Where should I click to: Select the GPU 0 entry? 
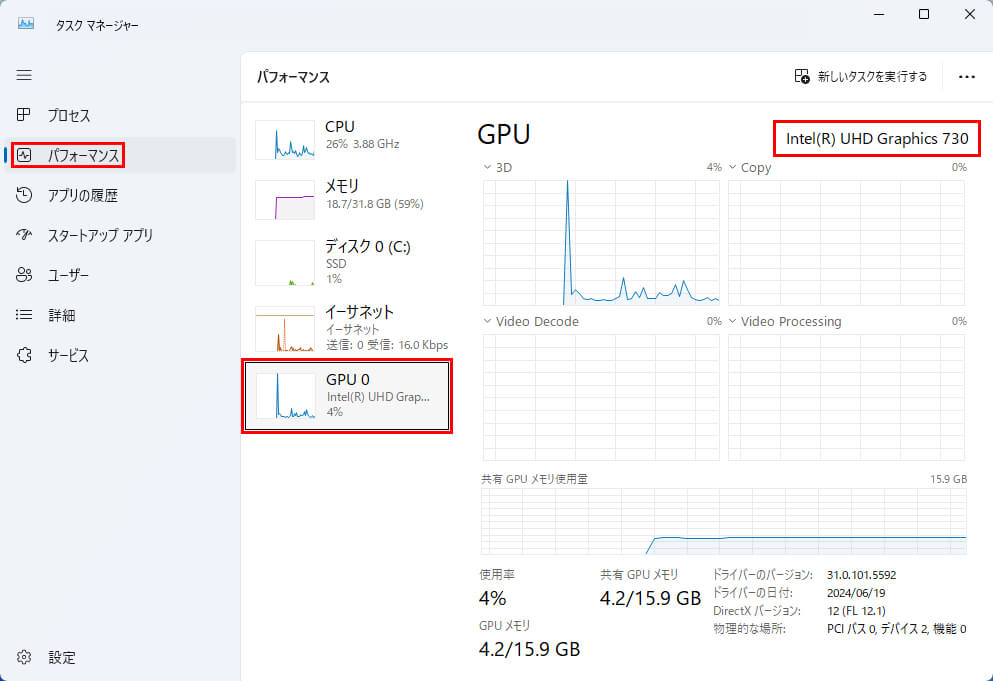click(x=346, y=396)
